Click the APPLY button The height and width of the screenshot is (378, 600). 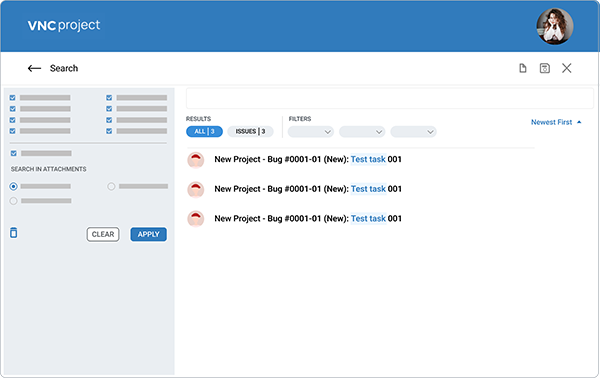point(148,234)
